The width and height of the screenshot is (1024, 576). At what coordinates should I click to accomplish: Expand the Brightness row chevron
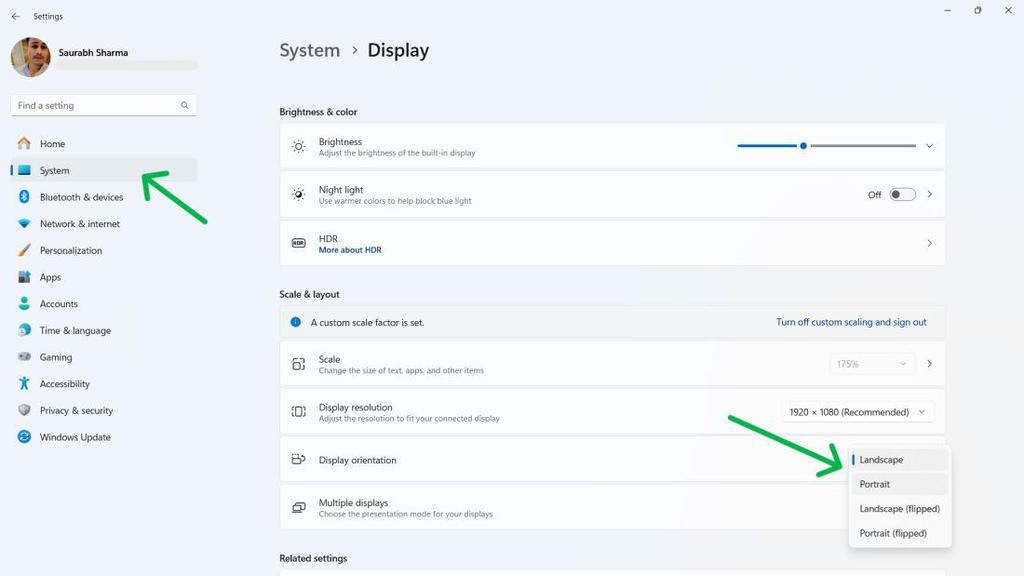(928, 145)
